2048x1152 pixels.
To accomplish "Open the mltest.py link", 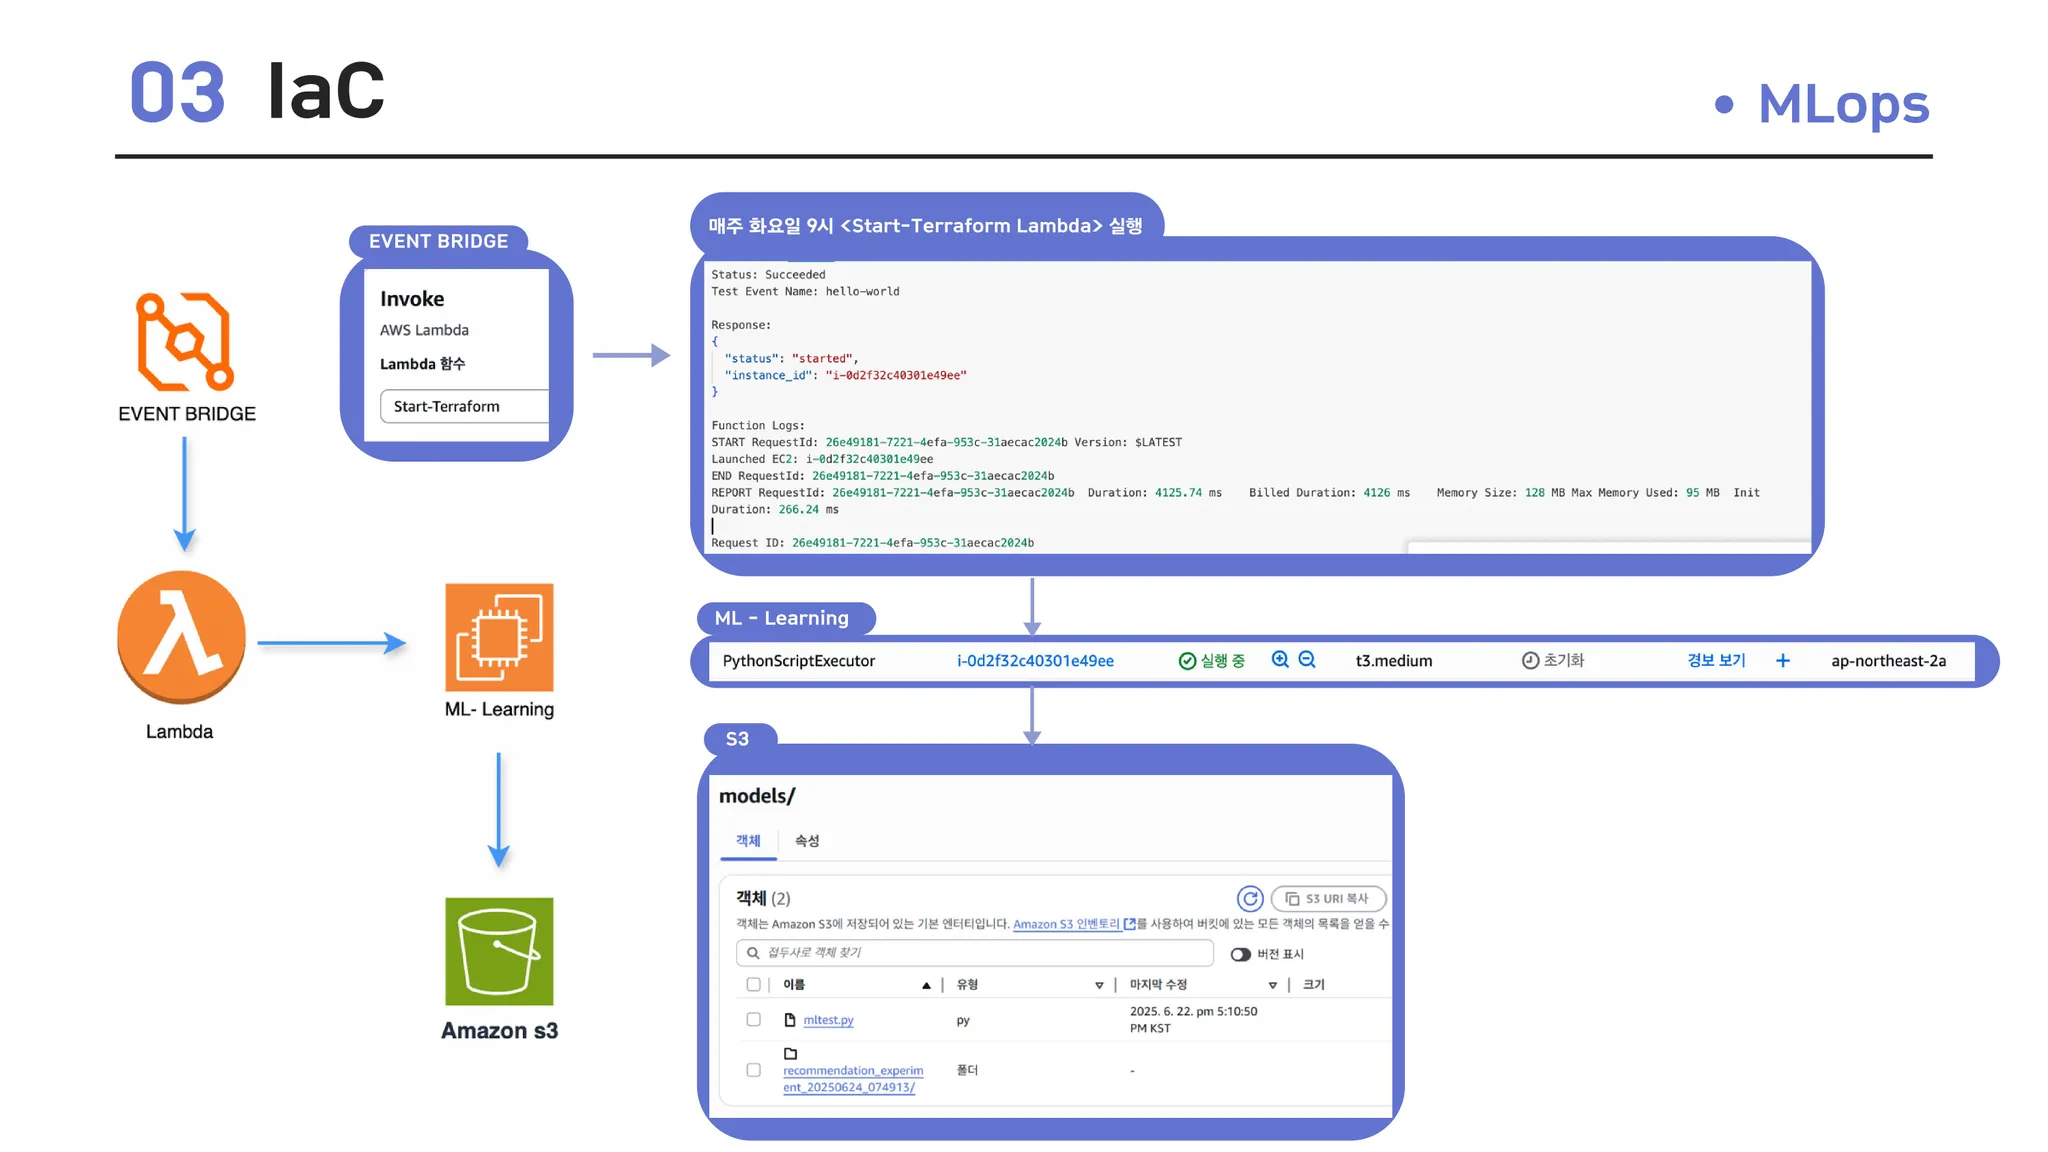I will [x=828, y=1020].
